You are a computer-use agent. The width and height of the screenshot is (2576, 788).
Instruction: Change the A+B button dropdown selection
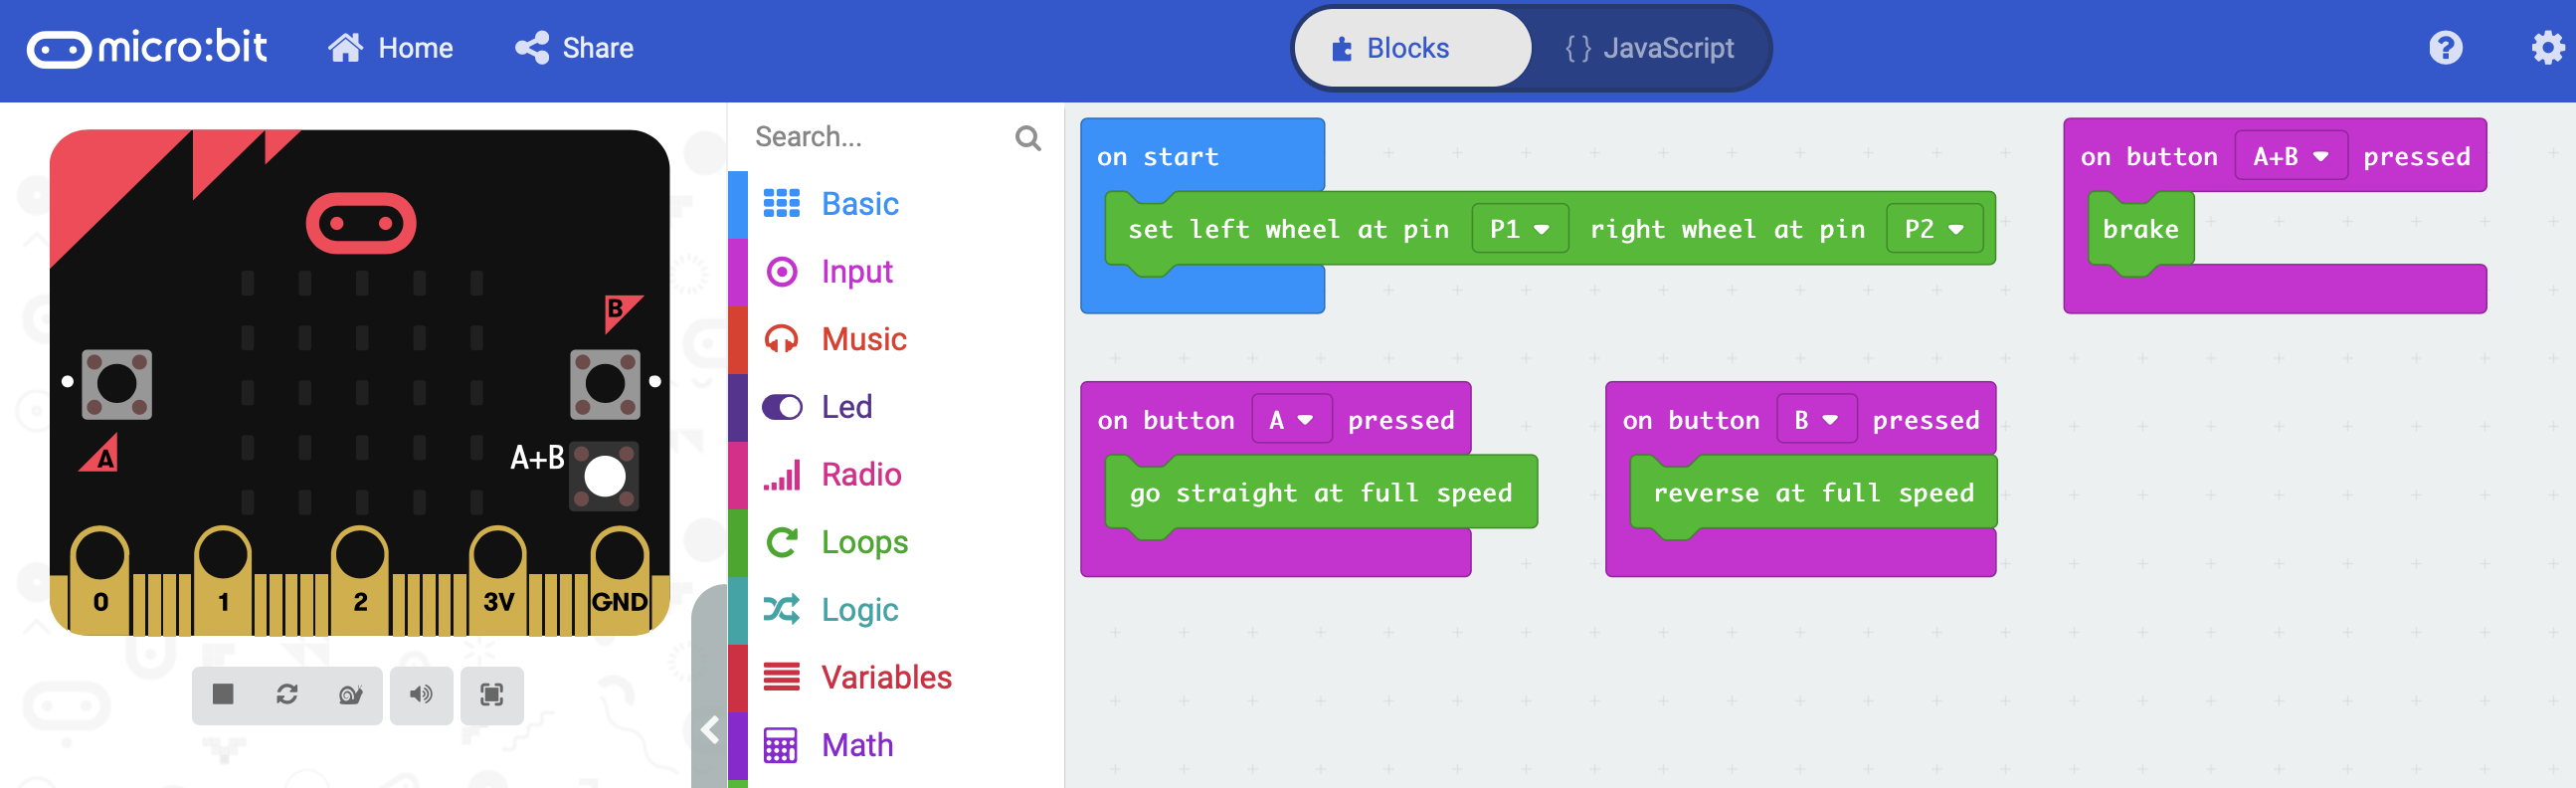click(2290, 157)
